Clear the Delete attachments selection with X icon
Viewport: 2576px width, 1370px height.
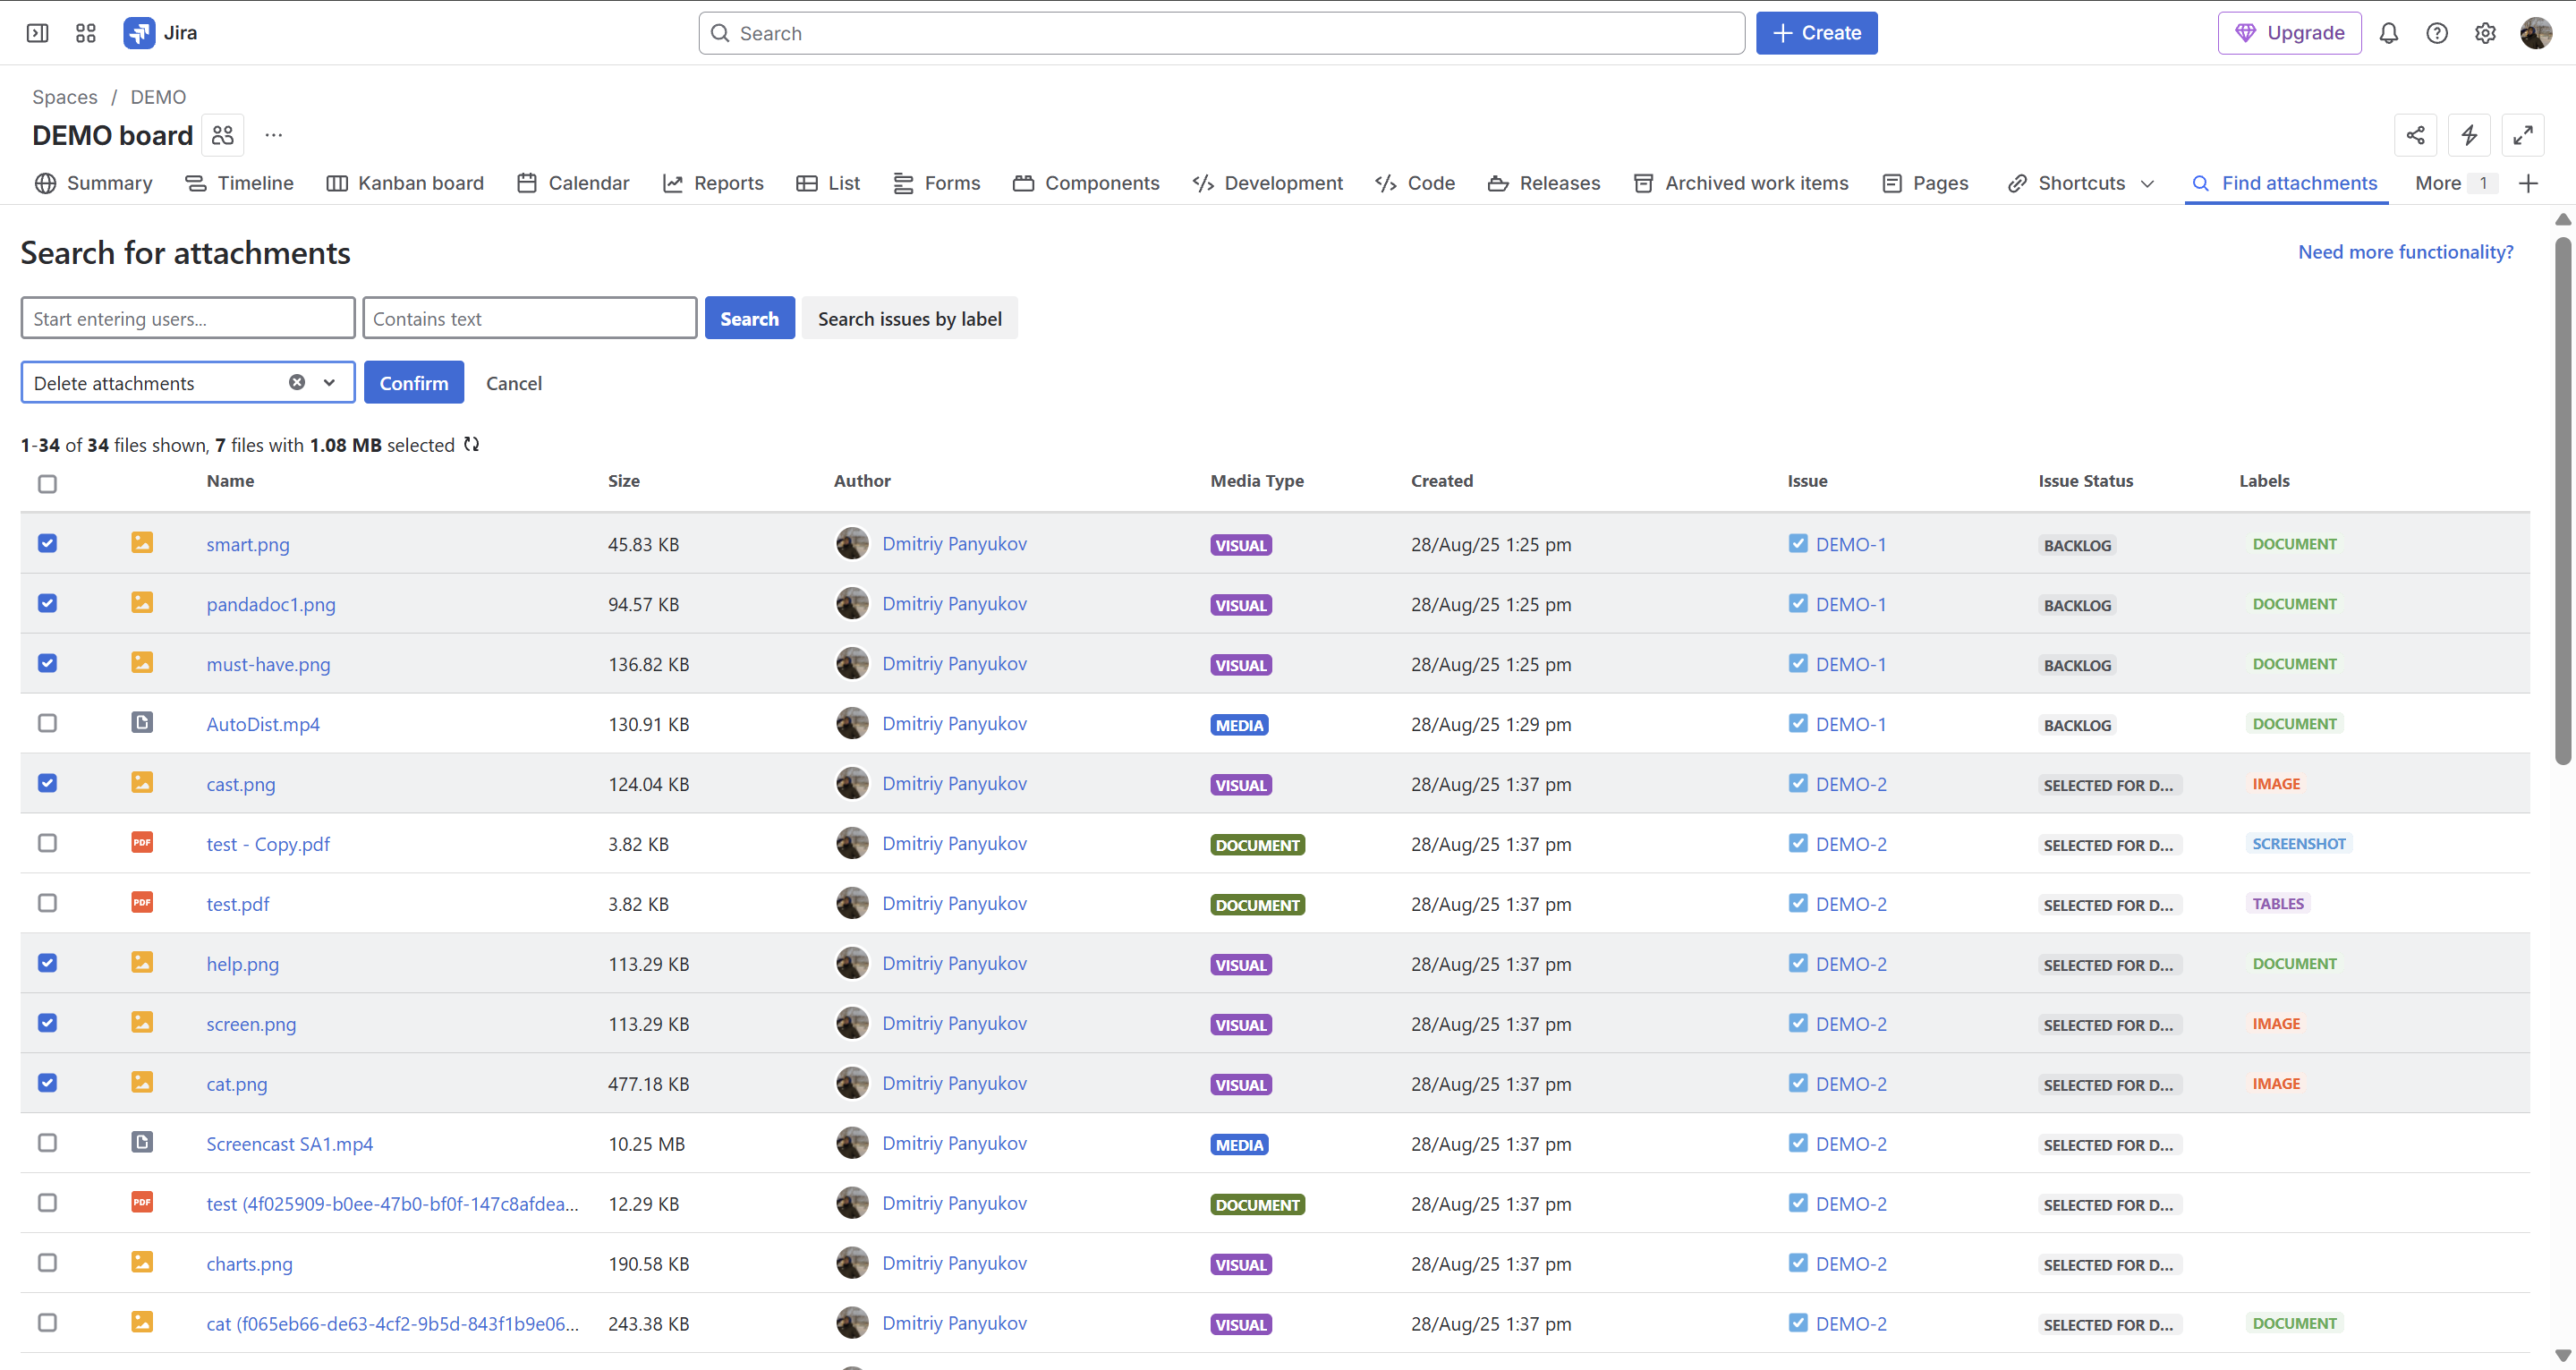tap(297, 382)
